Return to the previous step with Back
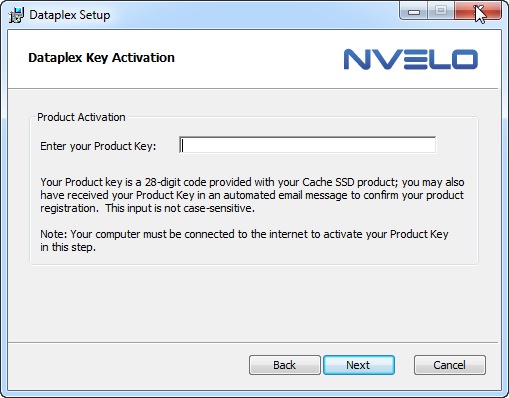Screen dimensions: 509x398 [x=285, y=365]
